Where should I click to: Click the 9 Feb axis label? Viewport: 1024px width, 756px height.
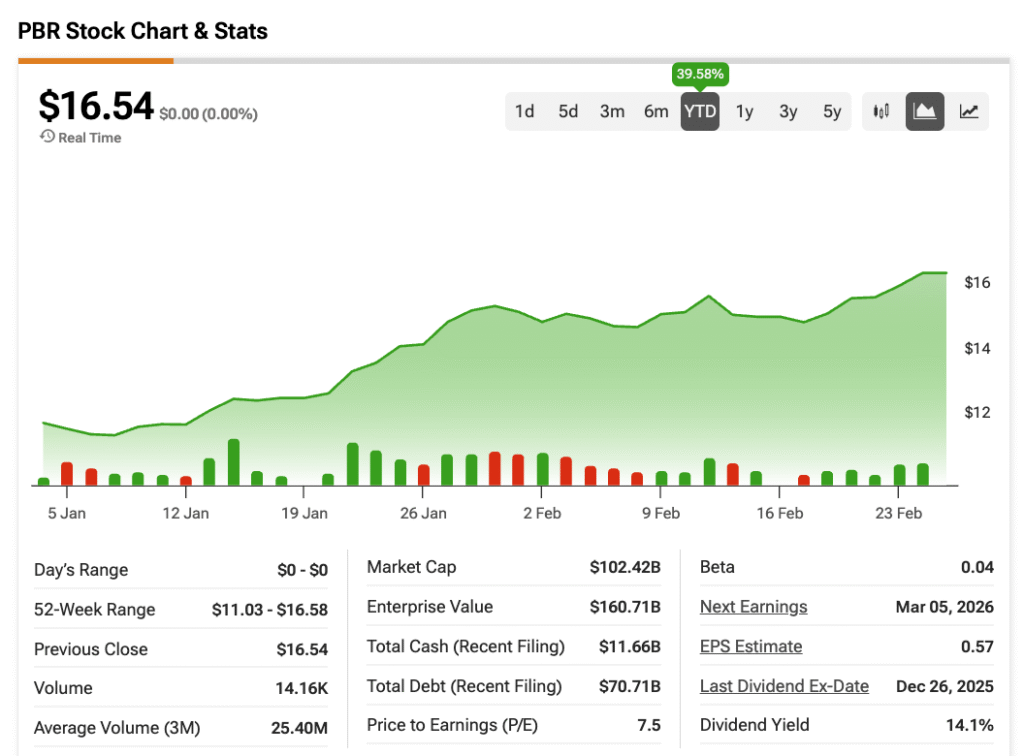[661, 513]
